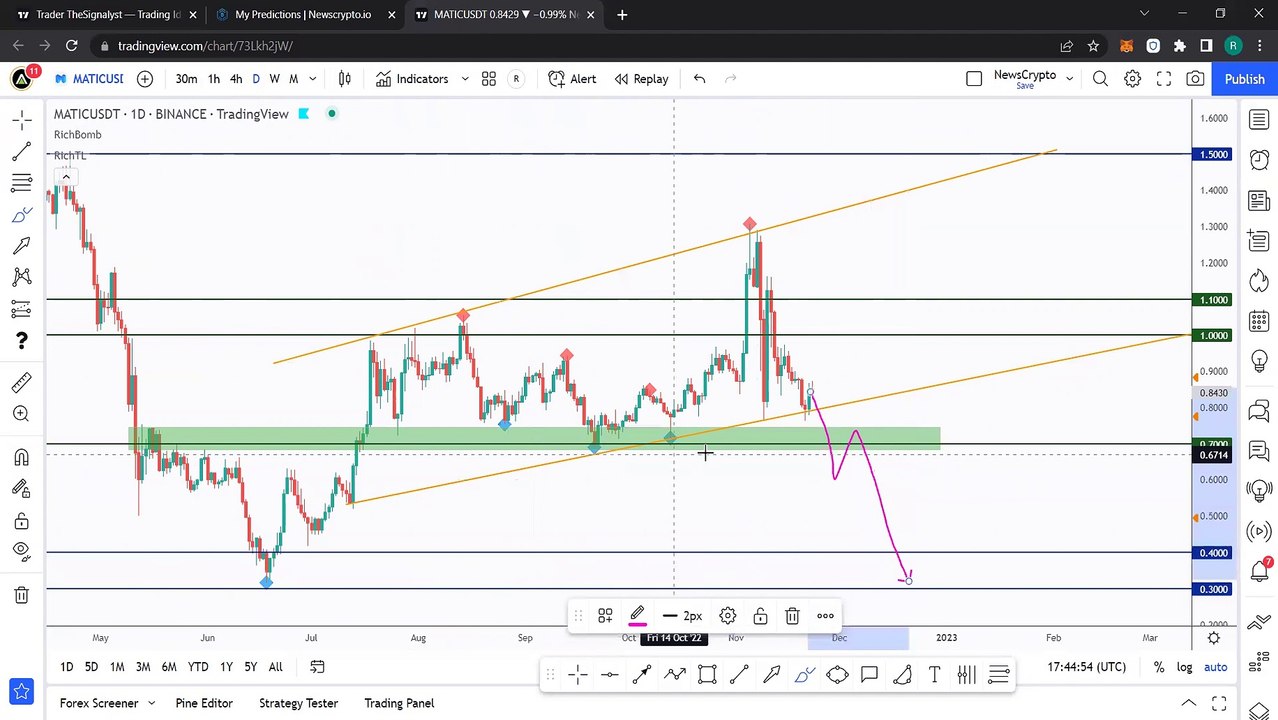
Task: Open the object tree at bottom left
Action: (21, 690)
